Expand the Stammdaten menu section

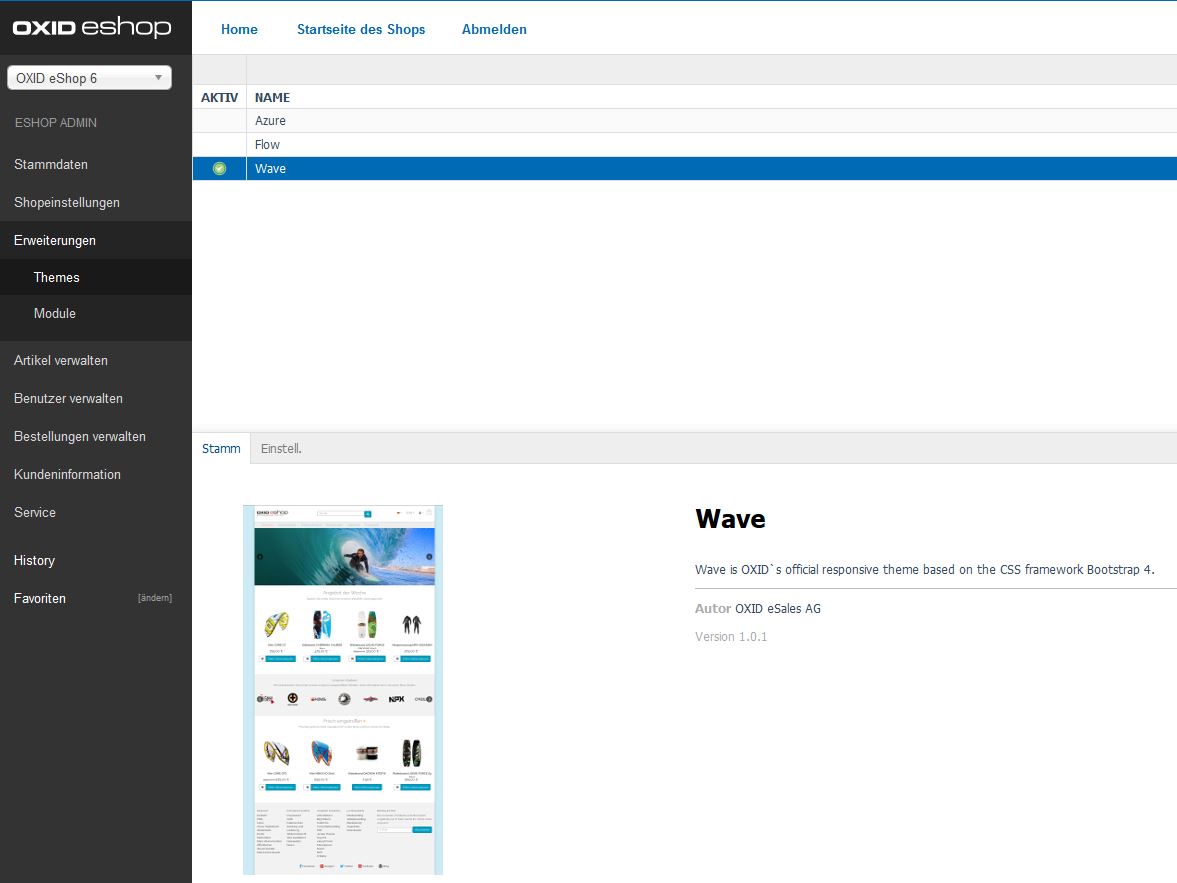[x=51, y=164]
